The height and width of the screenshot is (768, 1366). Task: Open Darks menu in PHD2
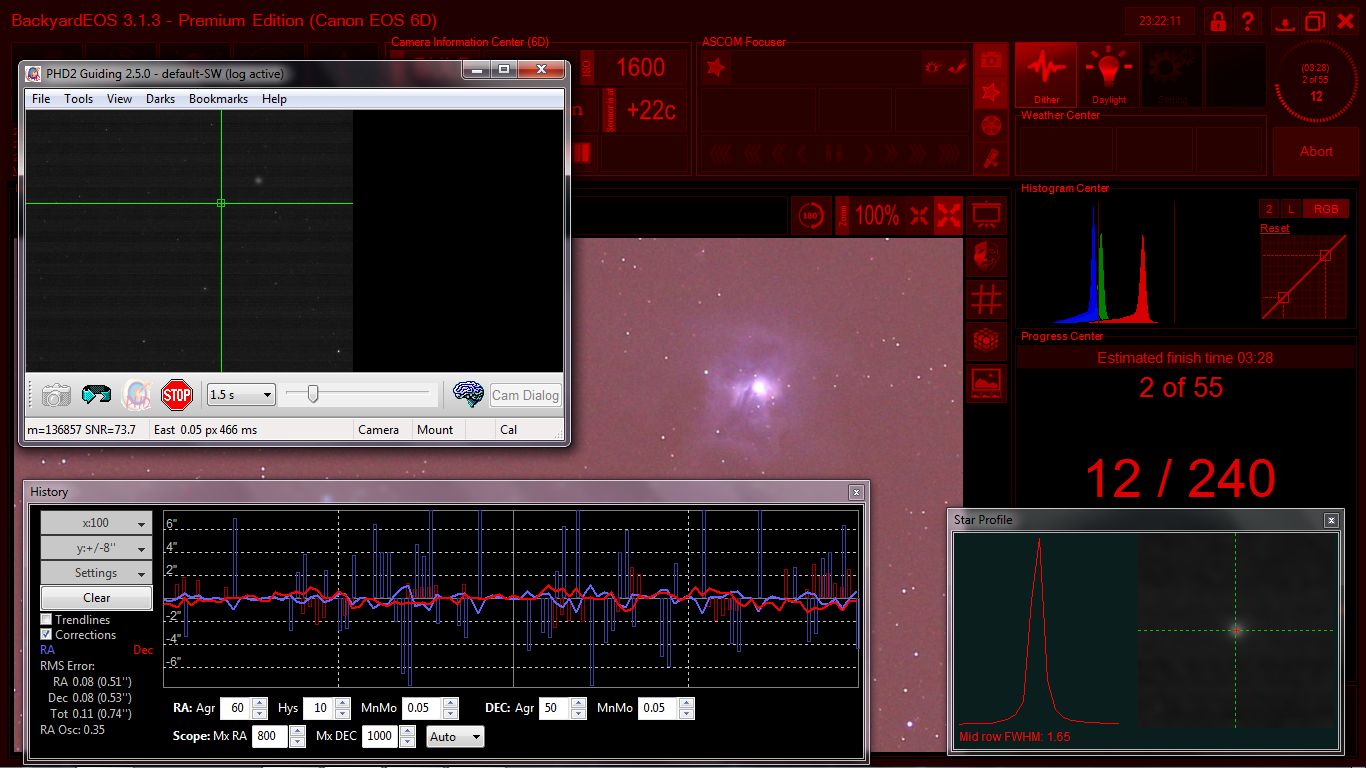(160, 99)
